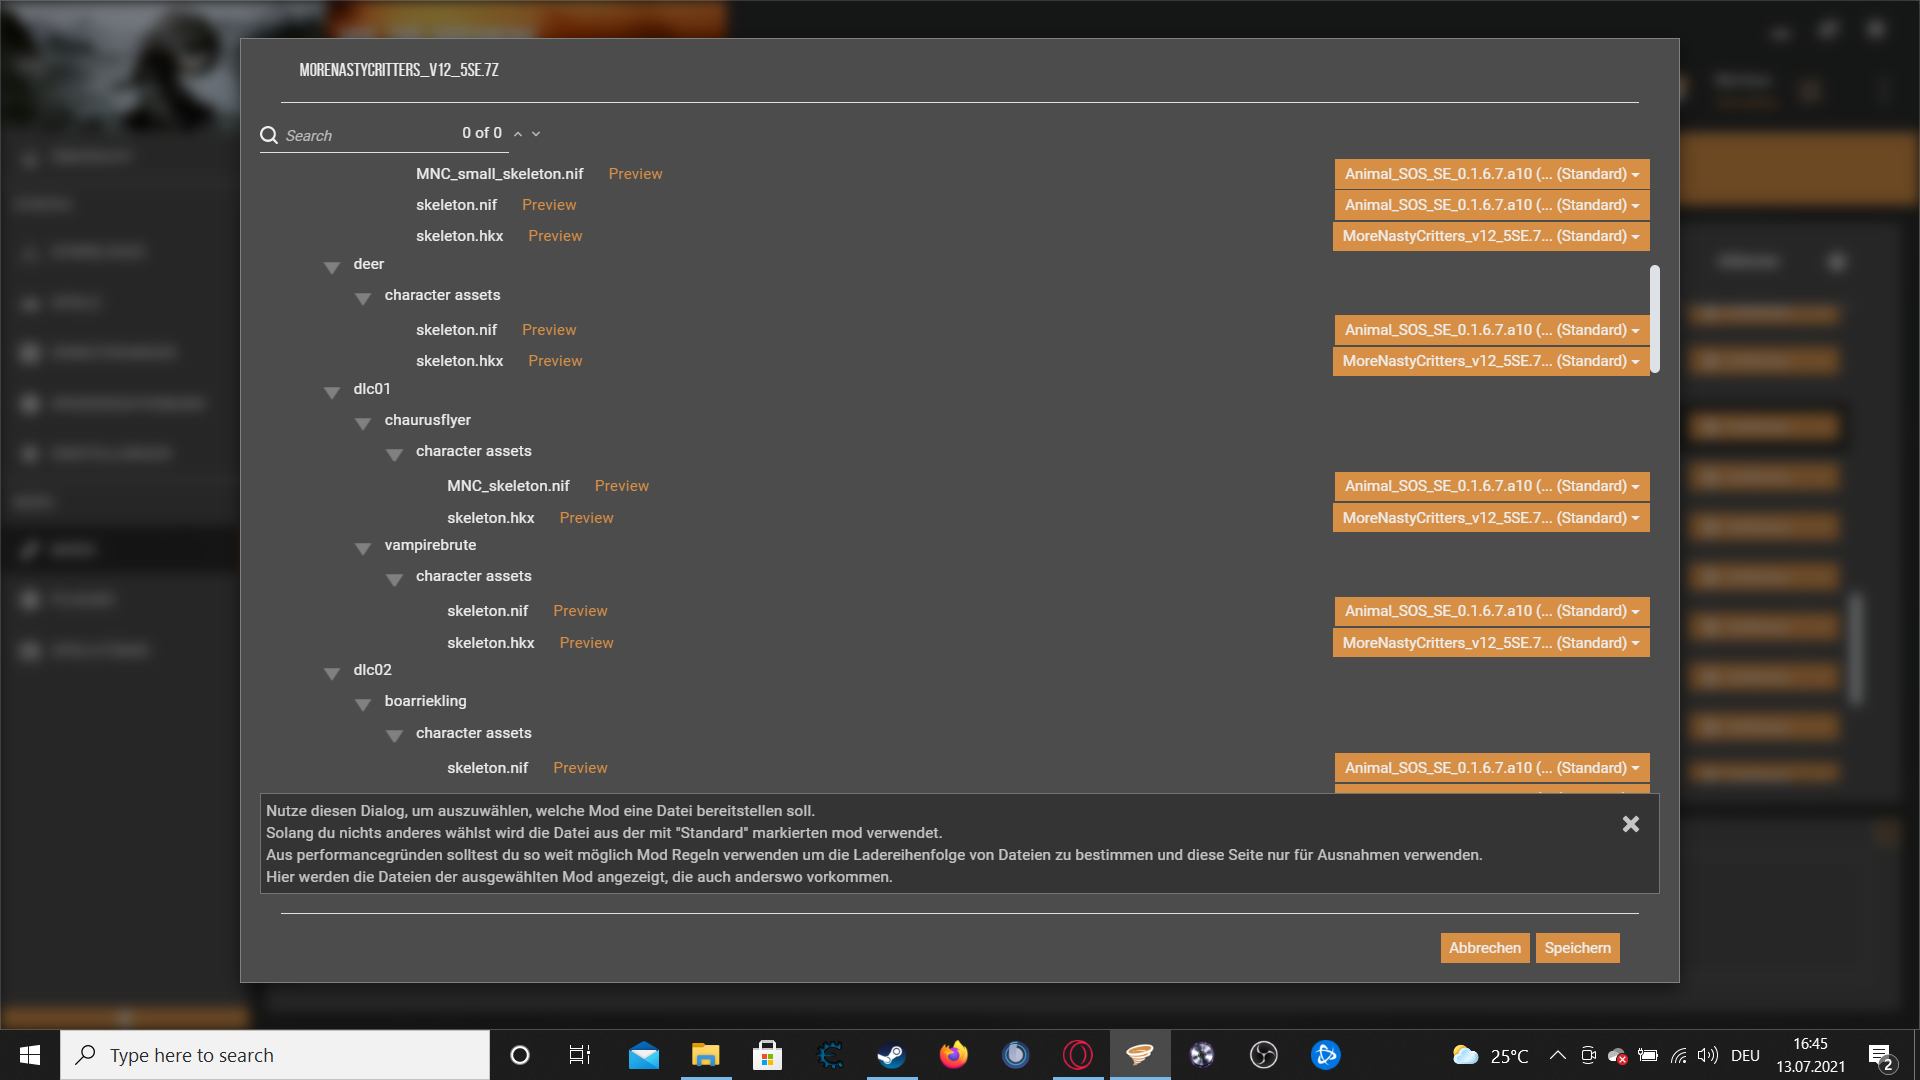
Task: Collapse character assets under boarriekling
Action: pos(395,736)
